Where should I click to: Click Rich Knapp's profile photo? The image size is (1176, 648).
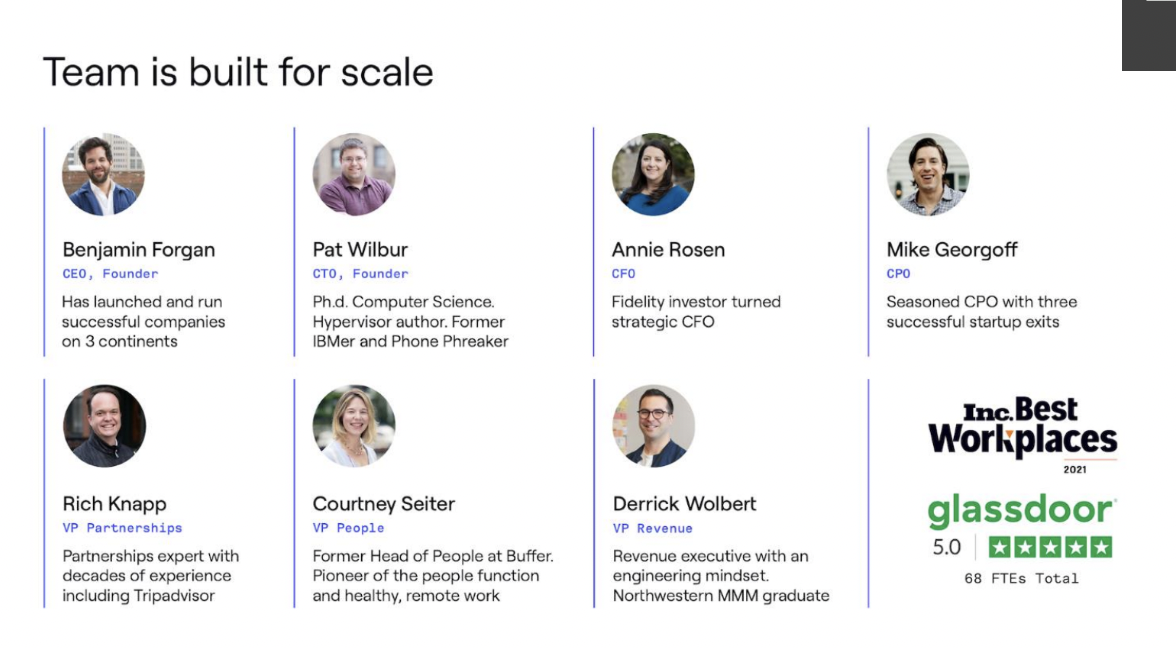pyautogui.click(x=104, y=426)
